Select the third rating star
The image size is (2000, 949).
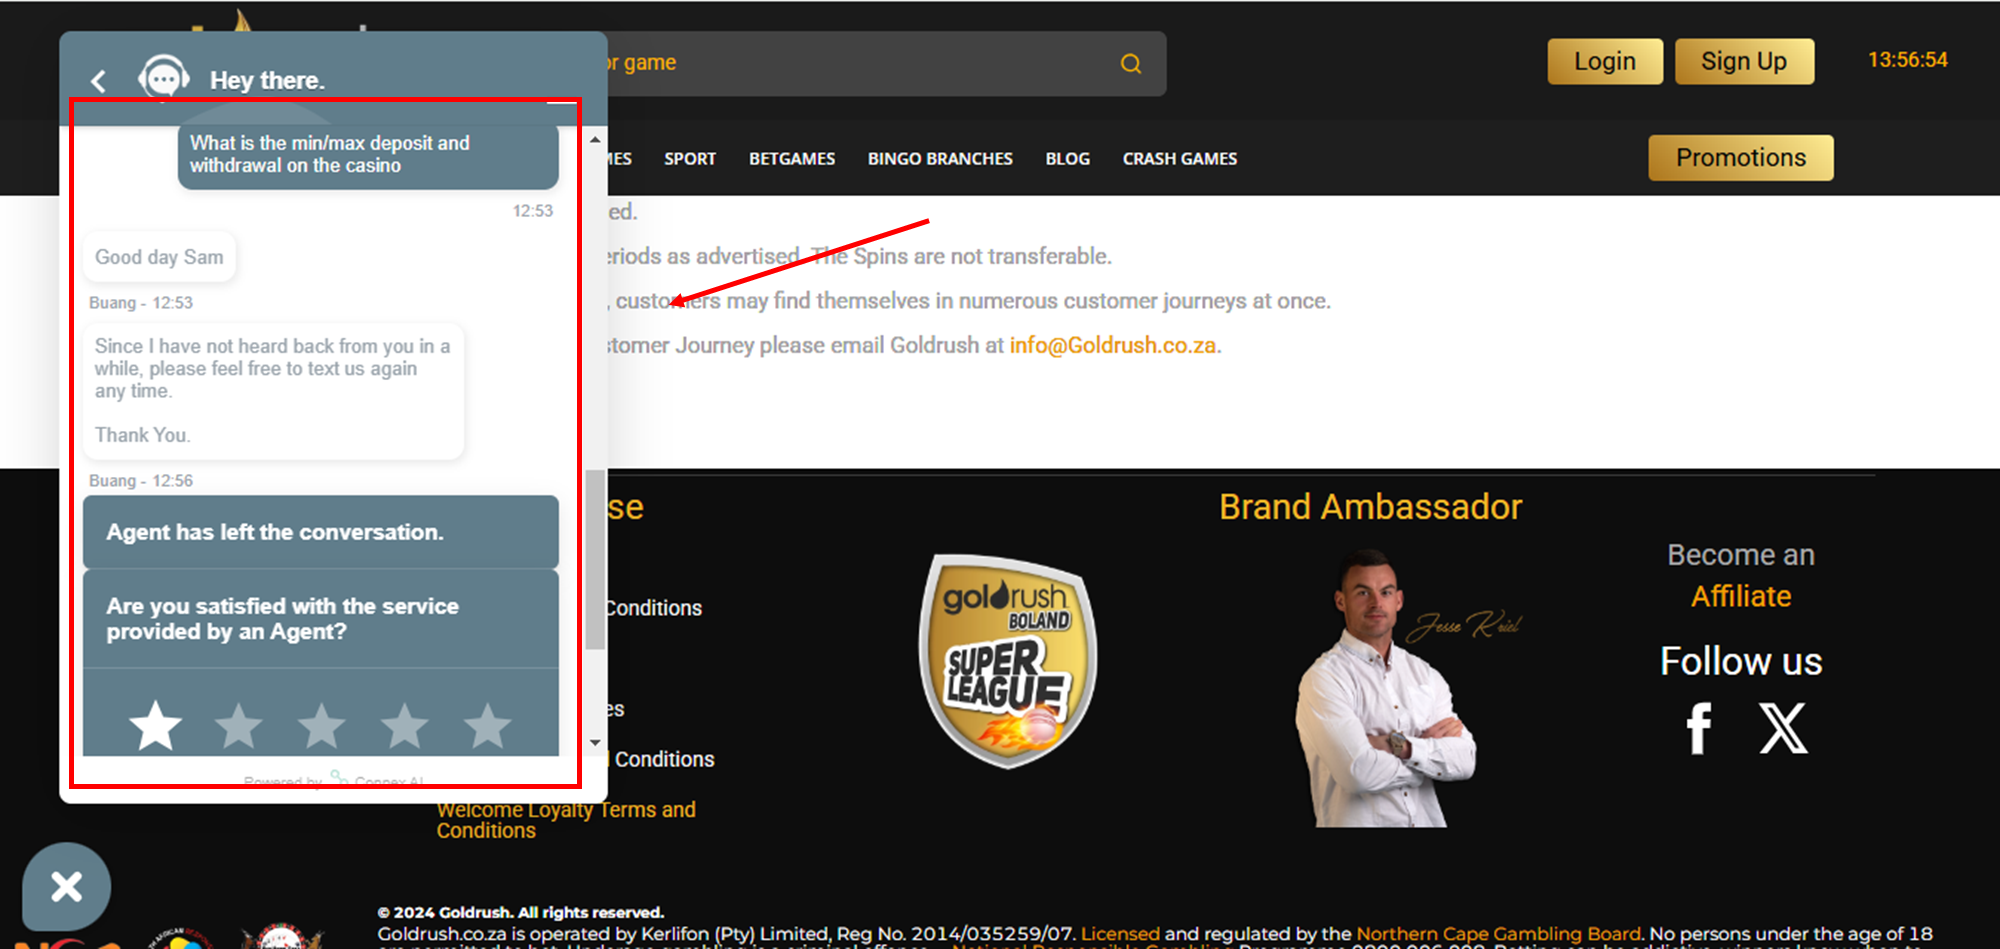coord(322,725)
